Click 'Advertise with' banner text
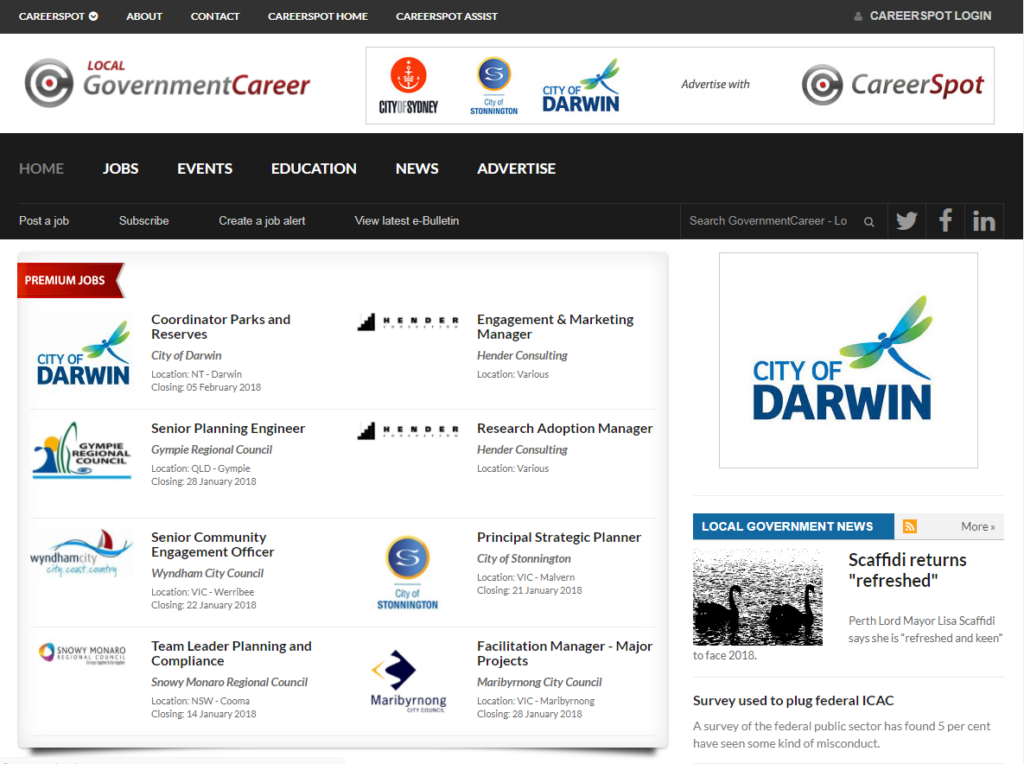Image resolution: width=1024 pixels, height=764 pixels. click(715, 84)
